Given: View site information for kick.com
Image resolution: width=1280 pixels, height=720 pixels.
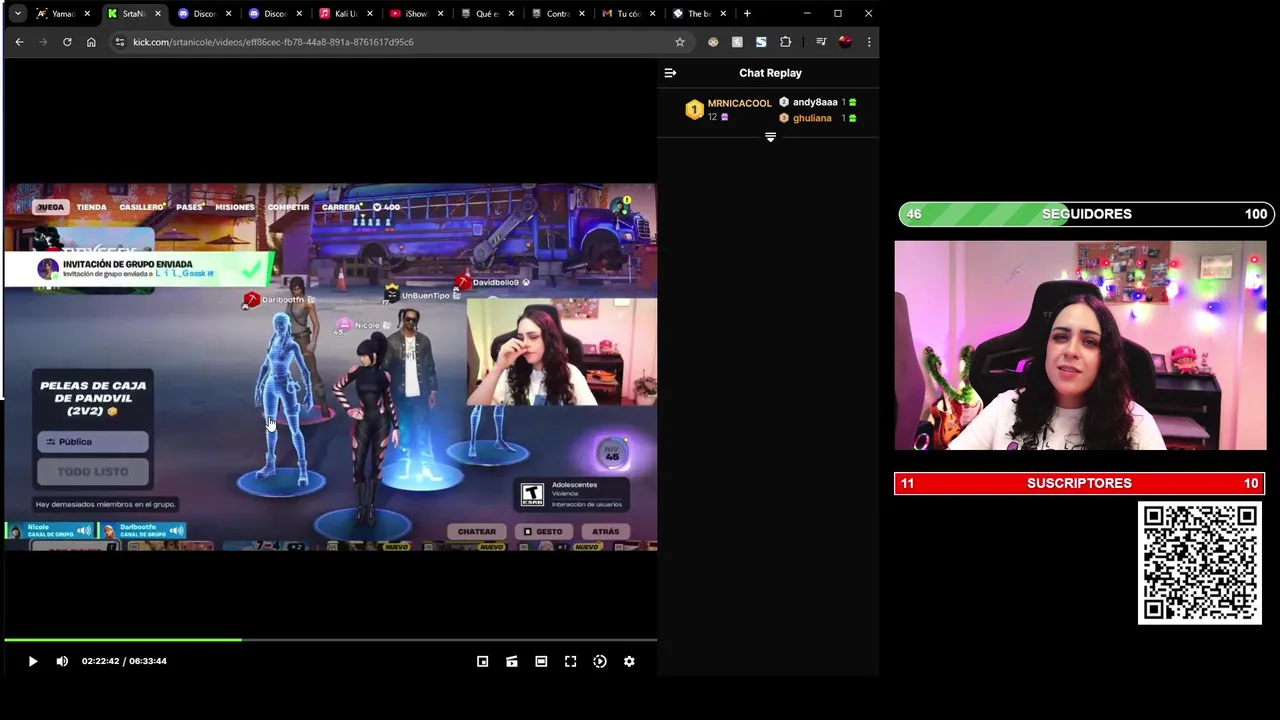Looking at the screenshot, I should pyautogui.click(x=120, y=42).
